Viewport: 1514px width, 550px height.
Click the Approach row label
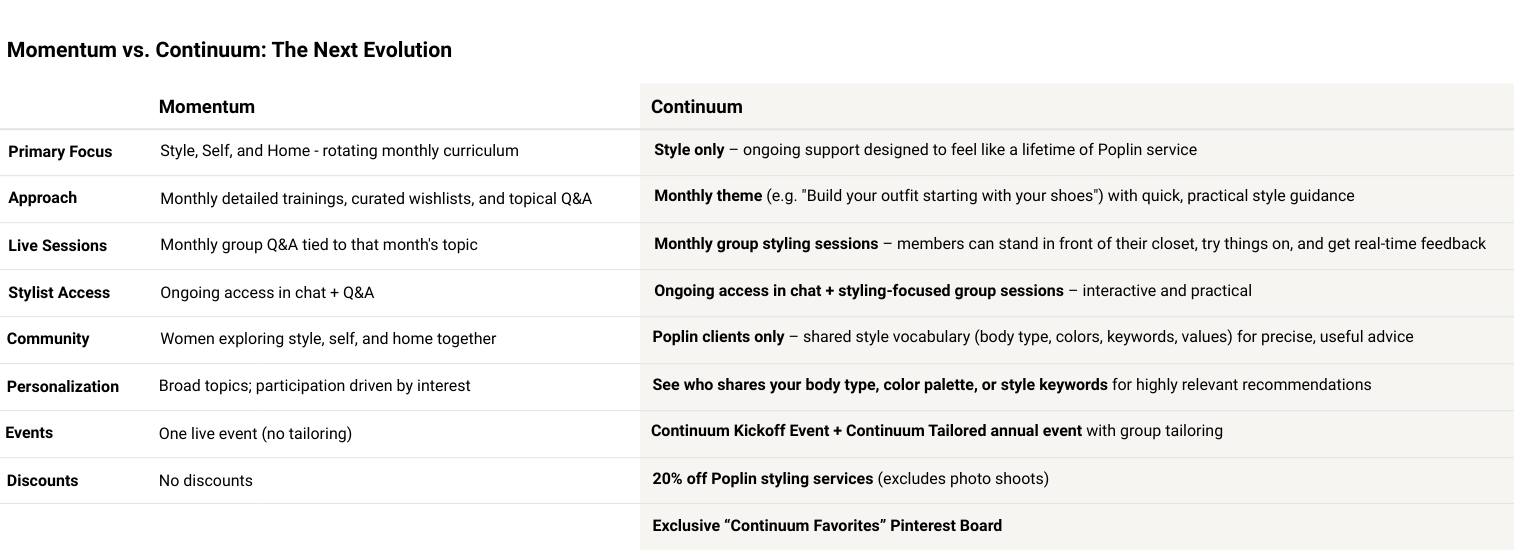click(42, 198)
